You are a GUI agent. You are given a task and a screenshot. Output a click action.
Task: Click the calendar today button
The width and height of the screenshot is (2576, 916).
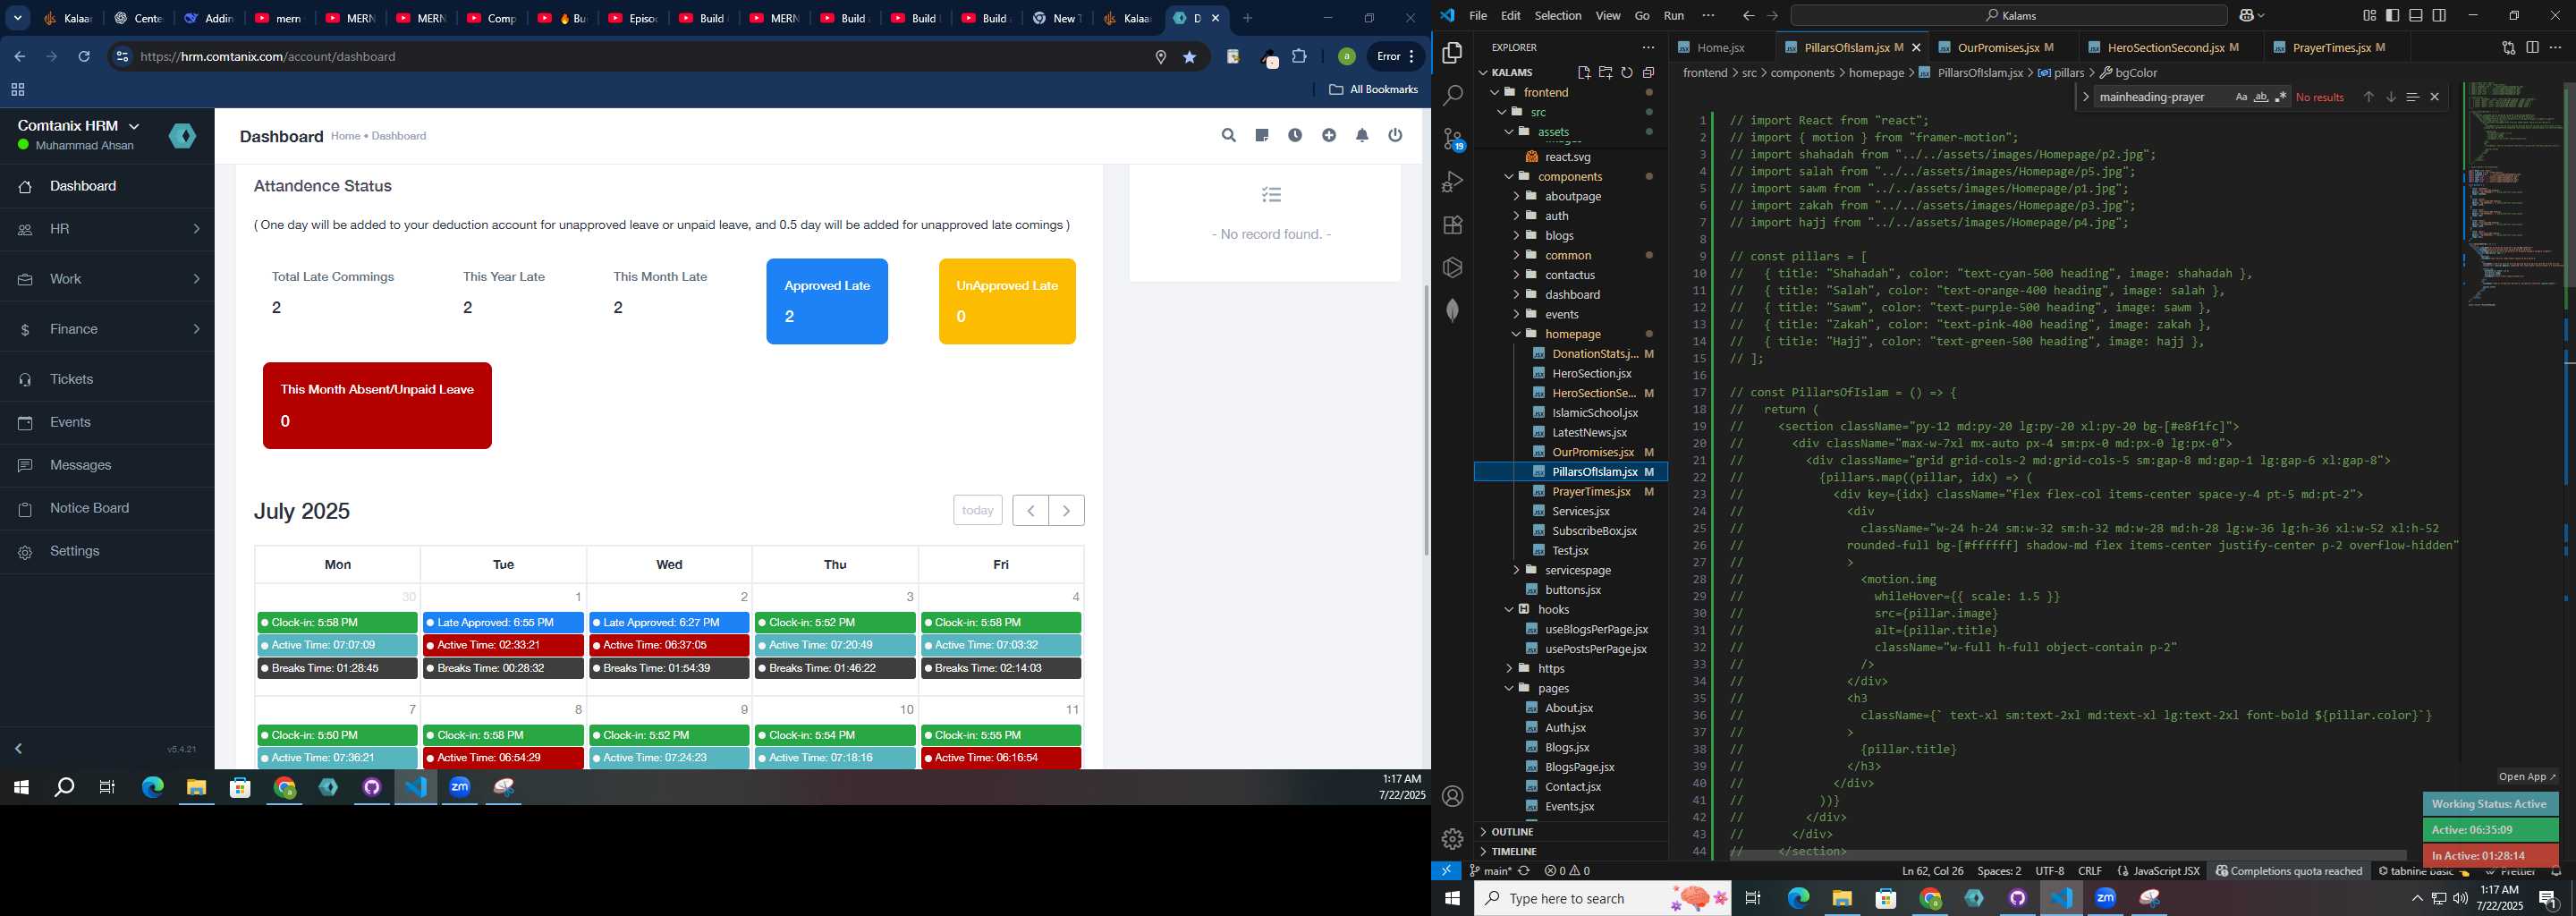point(977,510)
